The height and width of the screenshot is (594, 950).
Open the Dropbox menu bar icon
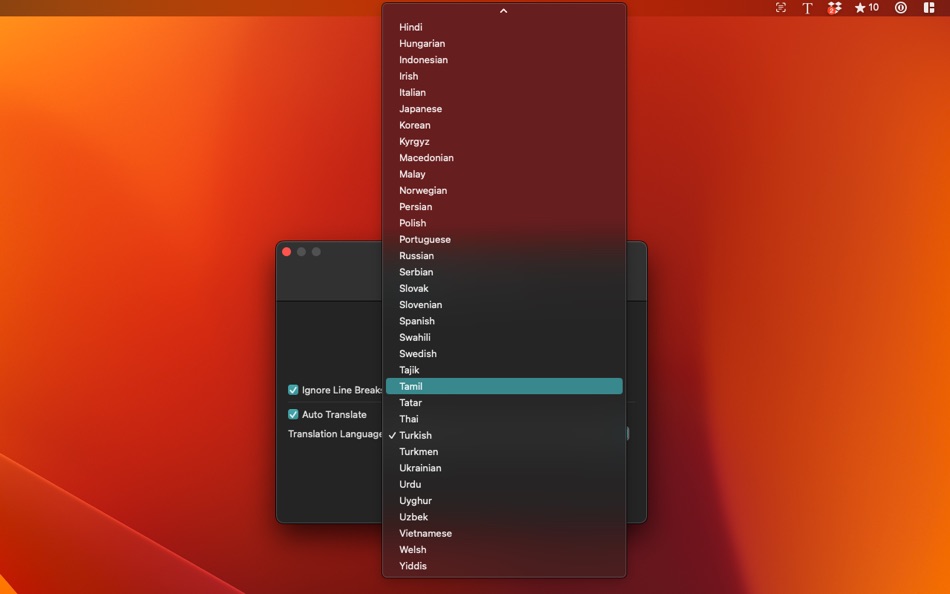(x=834, y=8)
